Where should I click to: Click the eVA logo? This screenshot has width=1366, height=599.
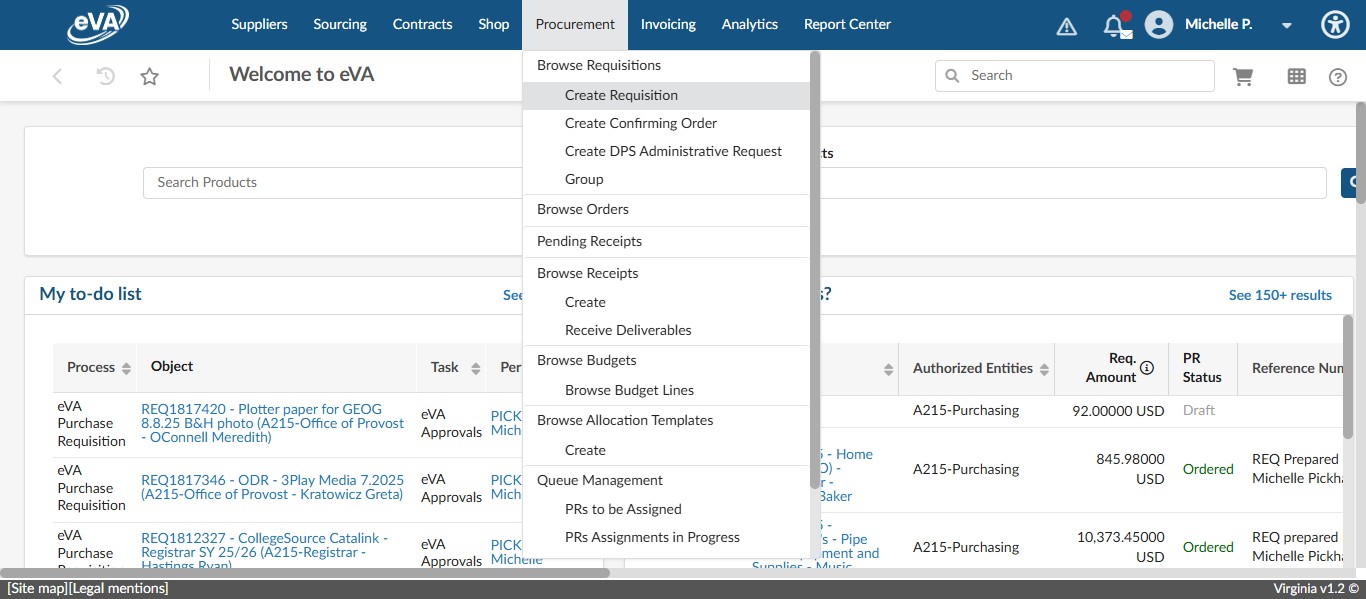[98, 25]
